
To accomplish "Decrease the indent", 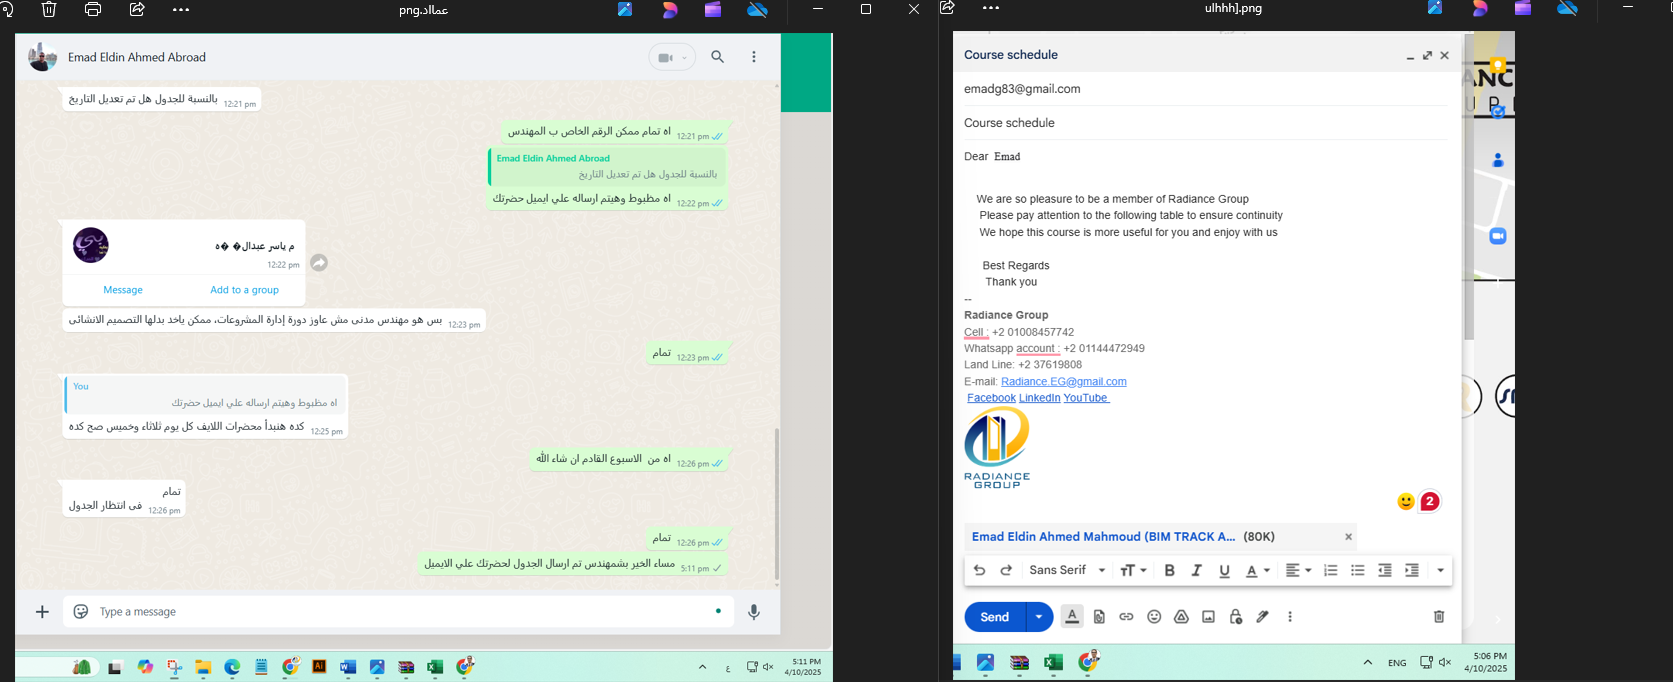I will pyautogui.click(x=1385, y=570).
